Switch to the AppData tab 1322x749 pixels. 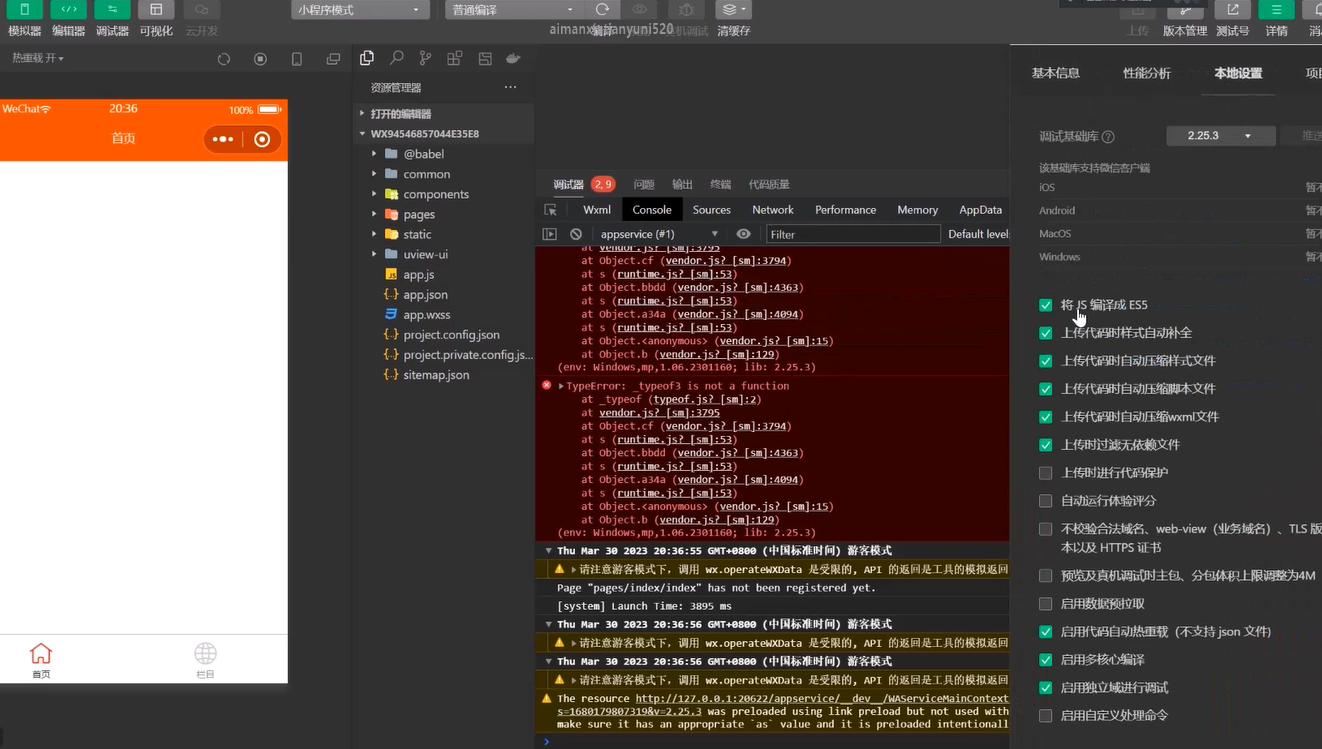coord(980,210)
